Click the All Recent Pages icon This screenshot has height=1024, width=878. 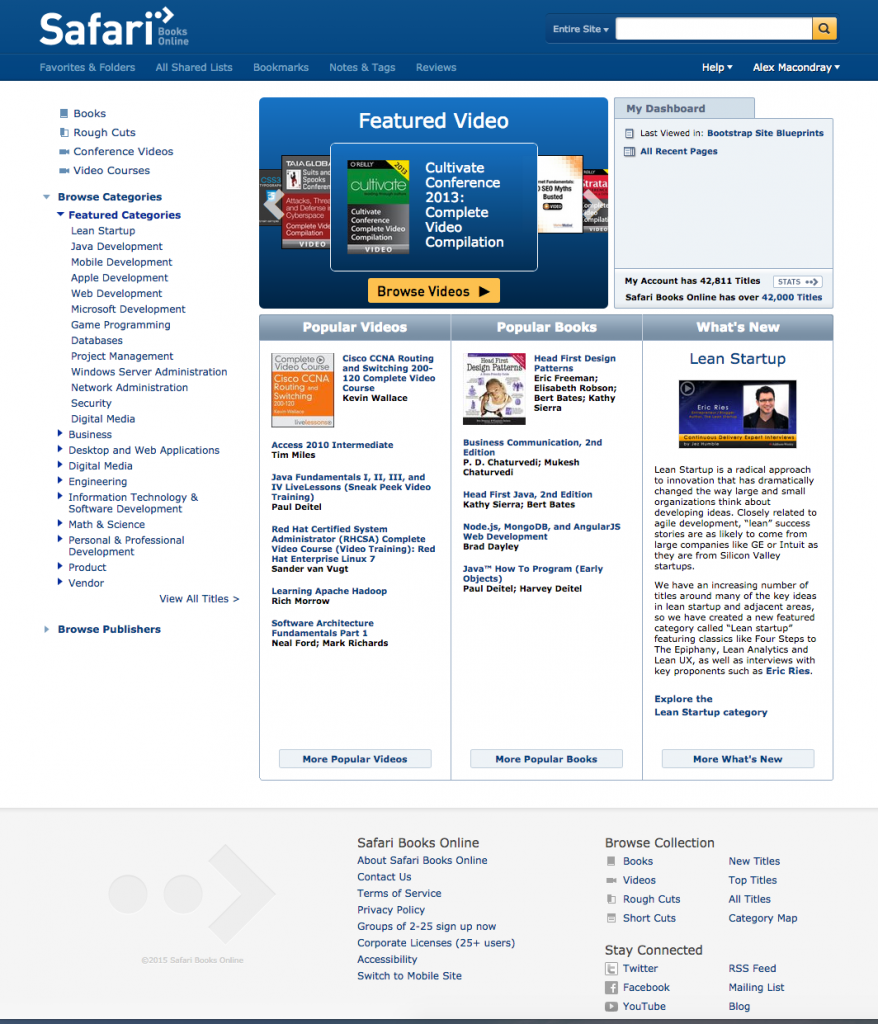(x=629, y=152)
